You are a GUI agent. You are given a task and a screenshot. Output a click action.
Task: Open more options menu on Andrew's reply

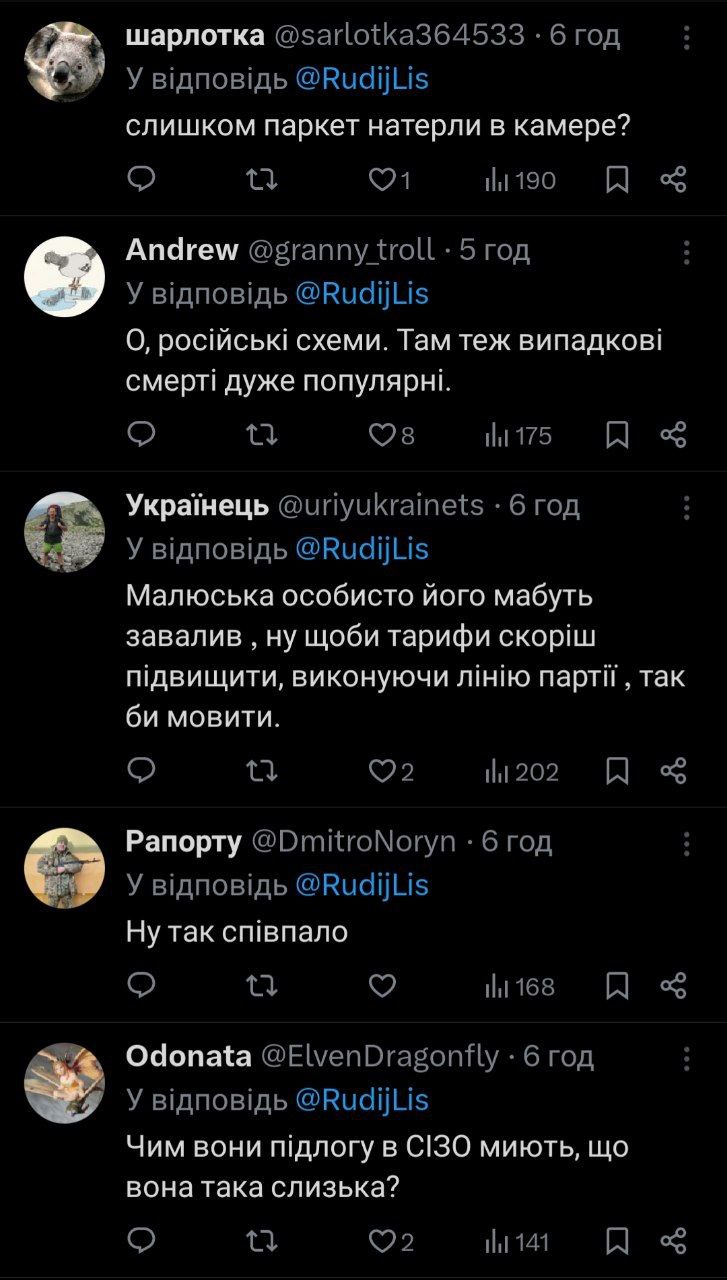click(x=687, y=251)
